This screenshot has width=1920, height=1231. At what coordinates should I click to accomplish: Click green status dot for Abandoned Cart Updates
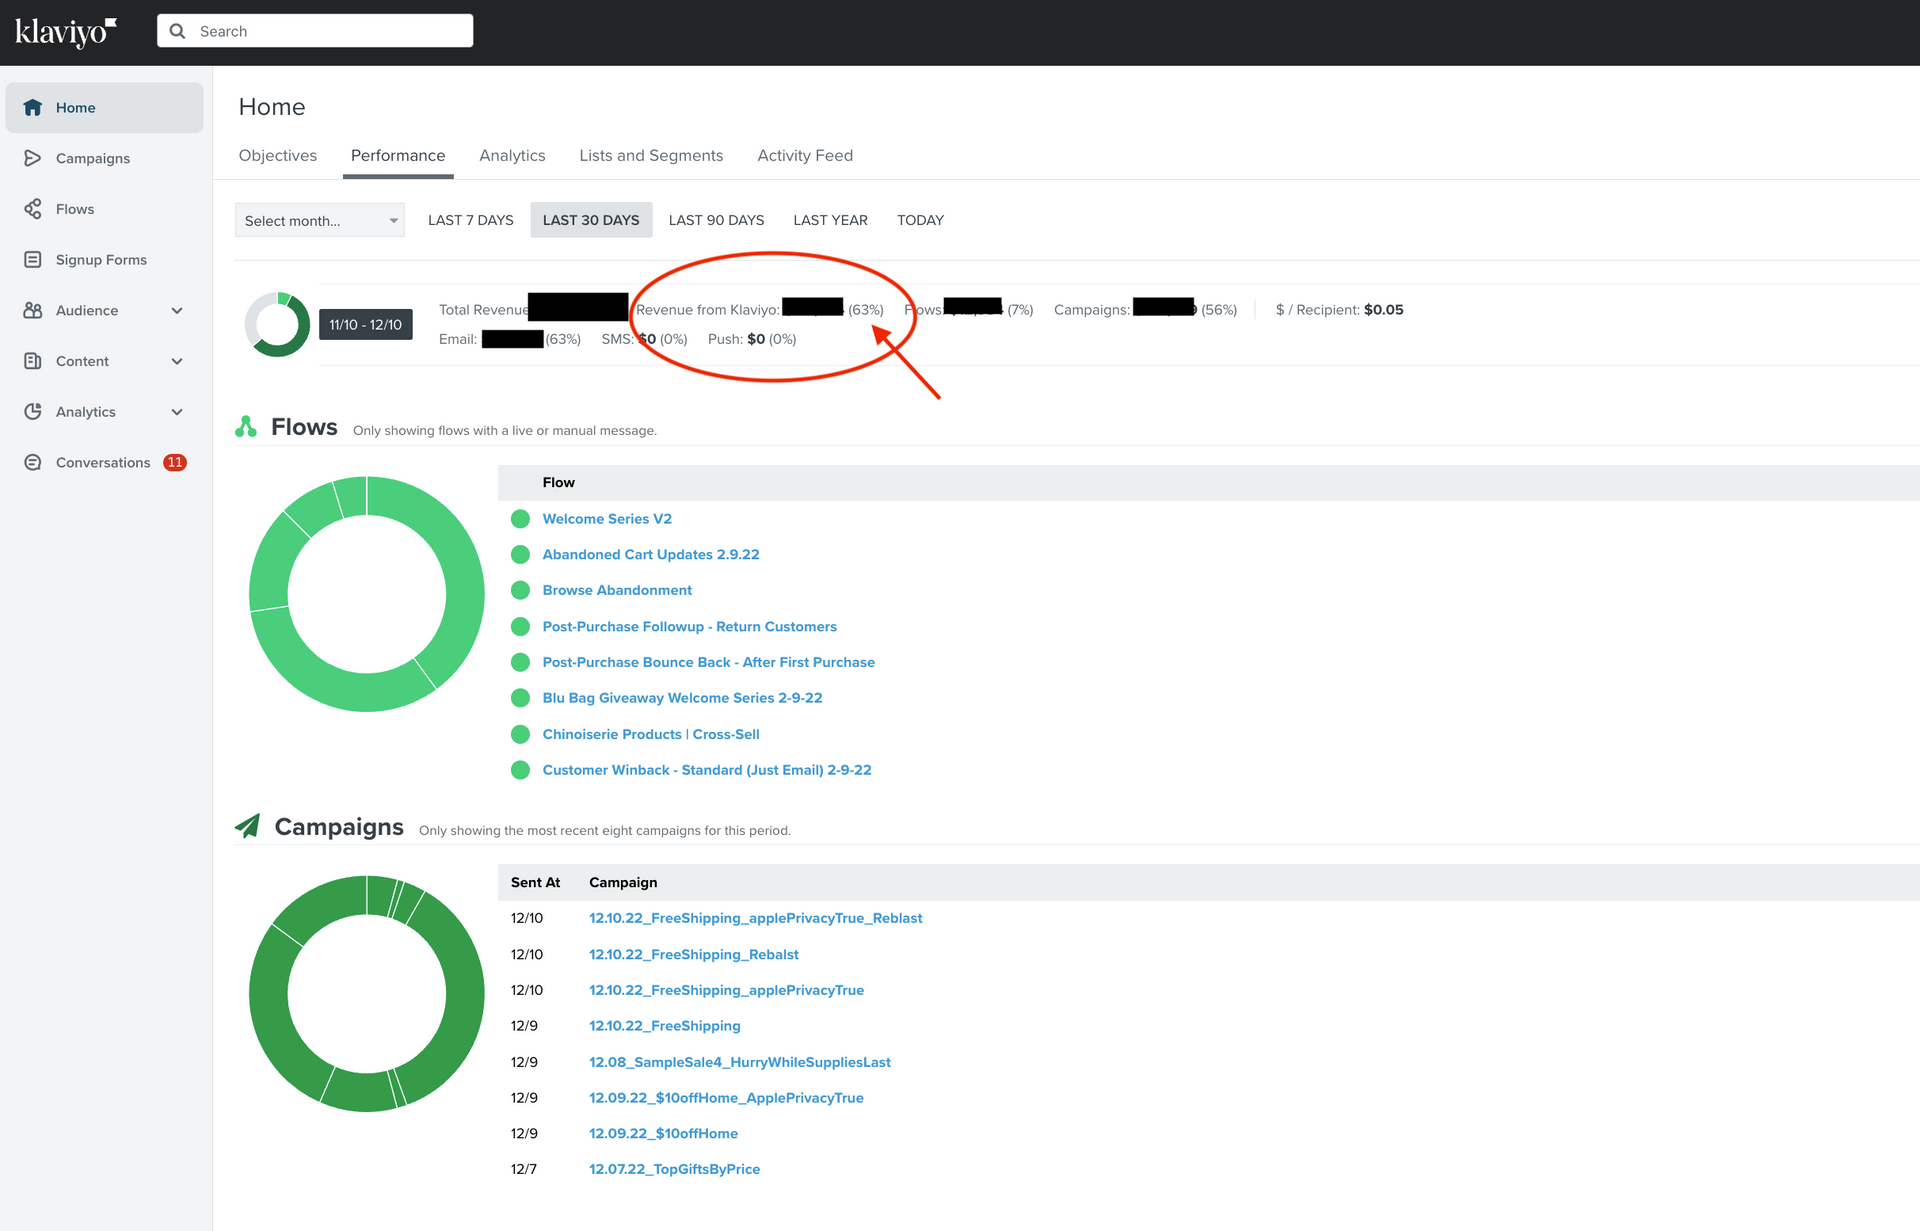pos(520,555)
